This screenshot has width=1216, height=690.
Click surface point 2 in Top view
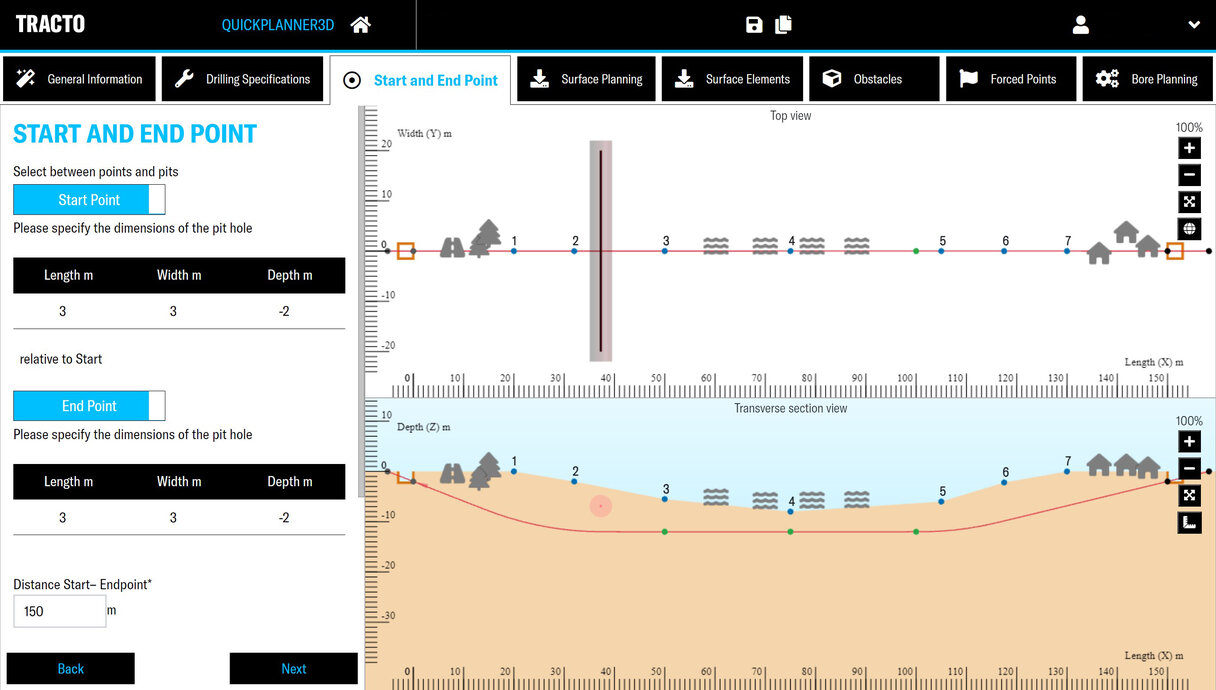574,251
